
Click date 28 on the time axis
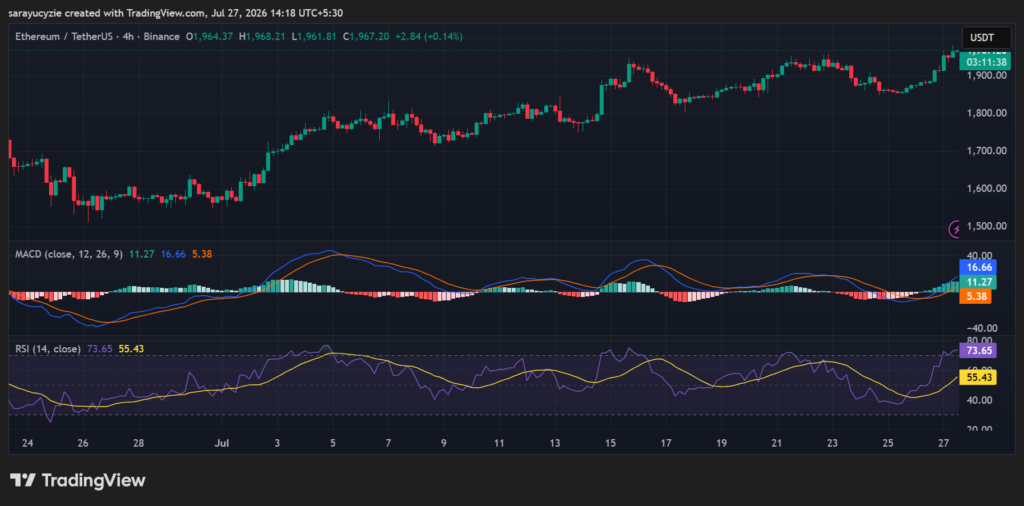coord(138,443)
